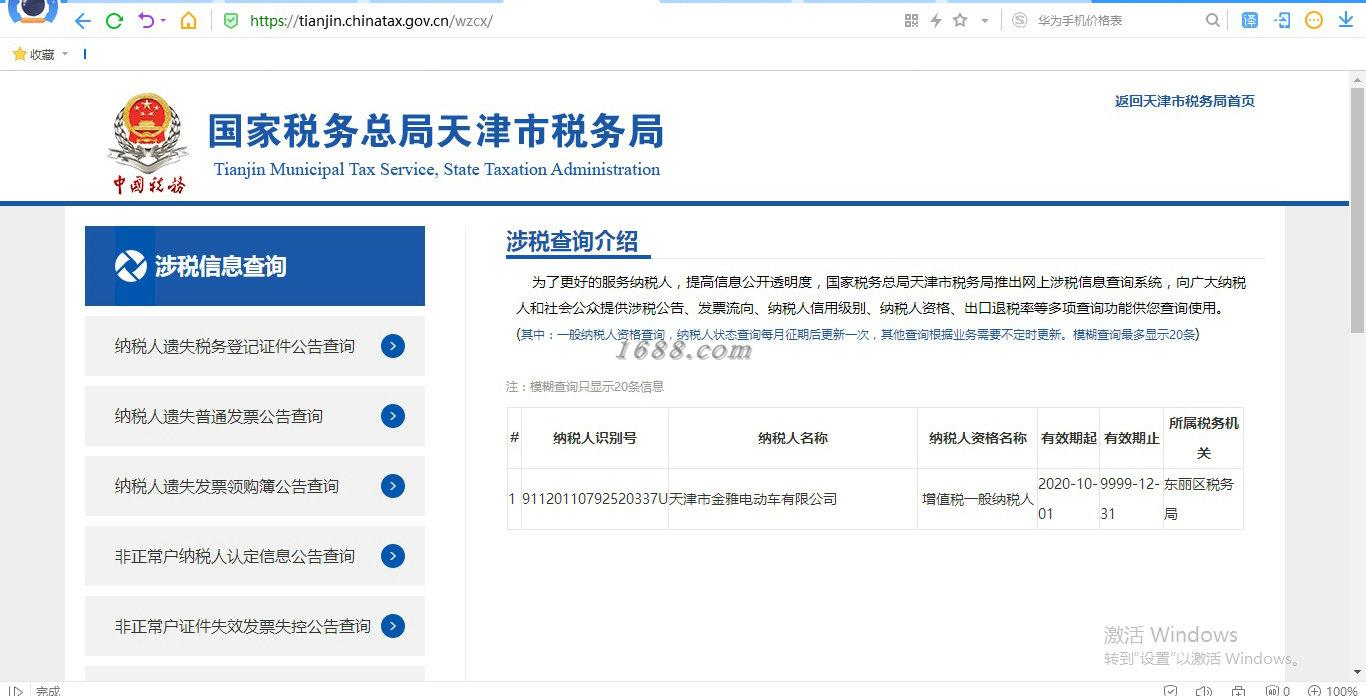This screenshot has height=696, width=1366.
Task: Click arrow beside 纳税人遗失普通发票公告查询
Action: coord(393,416)
